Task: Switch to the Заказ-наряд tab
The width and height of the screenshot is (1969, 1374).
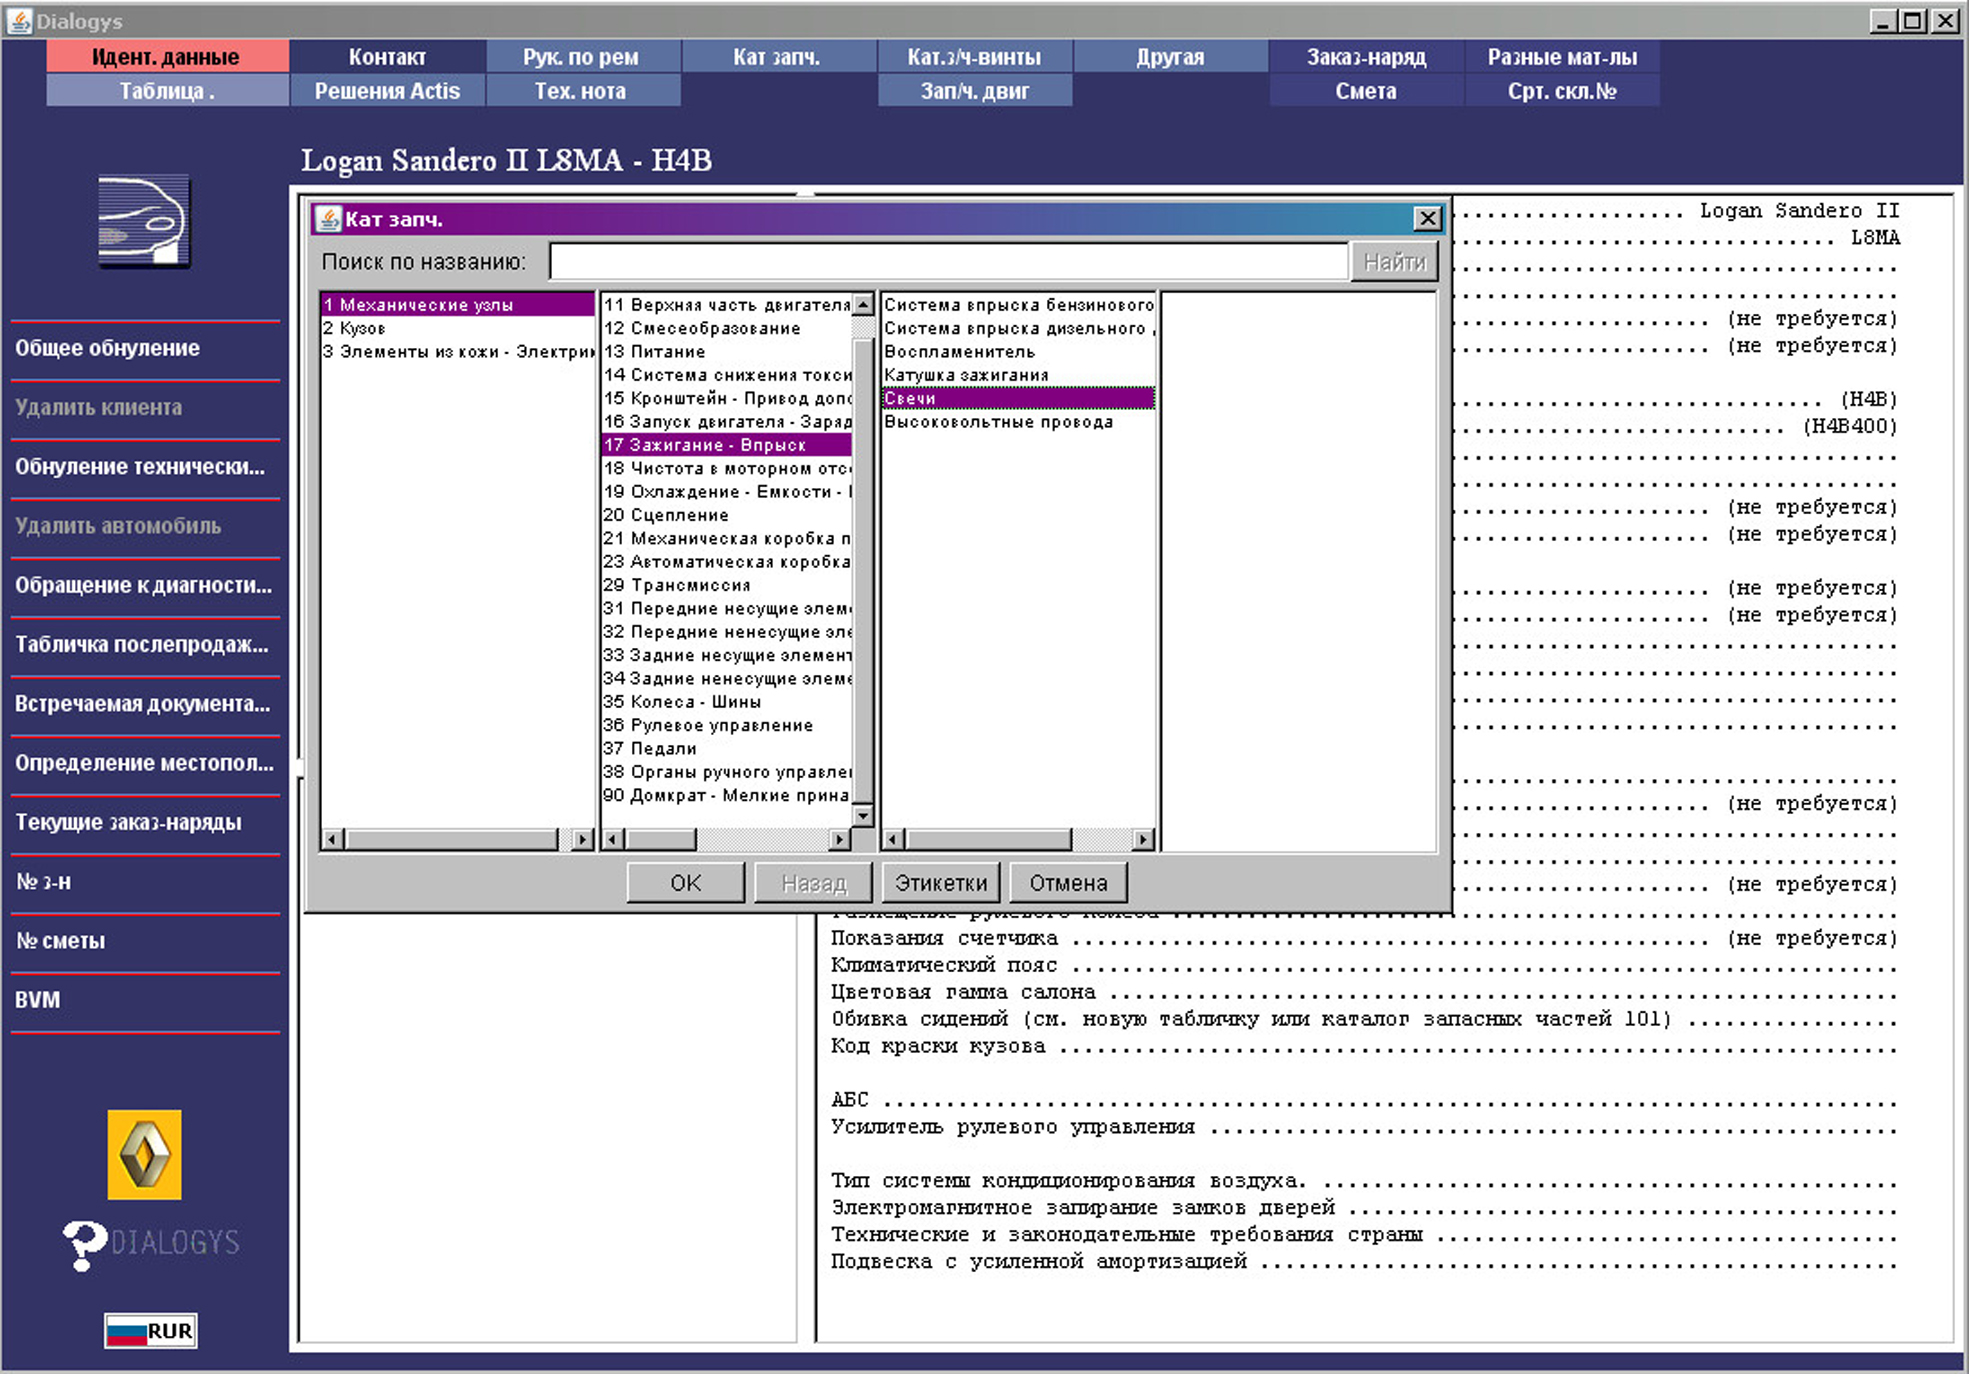Action: [1365, 57]
